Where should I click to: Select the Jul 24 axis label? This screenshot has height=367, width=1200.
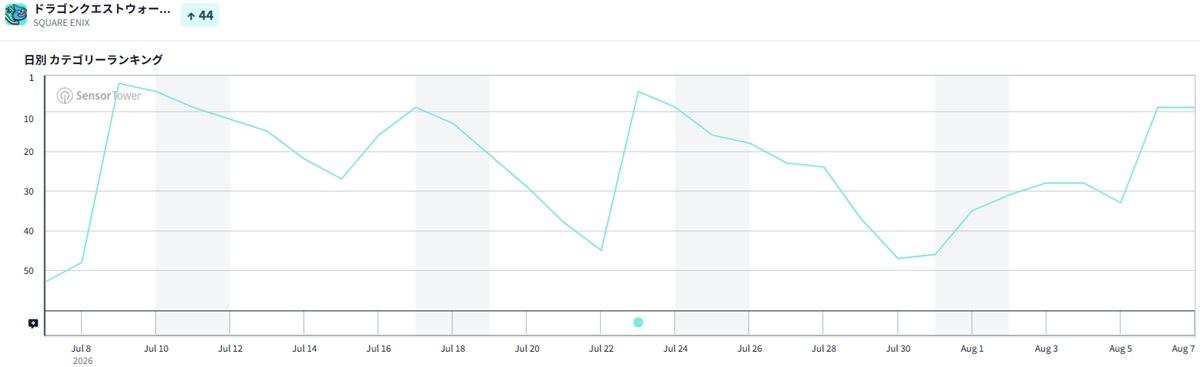pyautogui.click(x=675, y=349)
